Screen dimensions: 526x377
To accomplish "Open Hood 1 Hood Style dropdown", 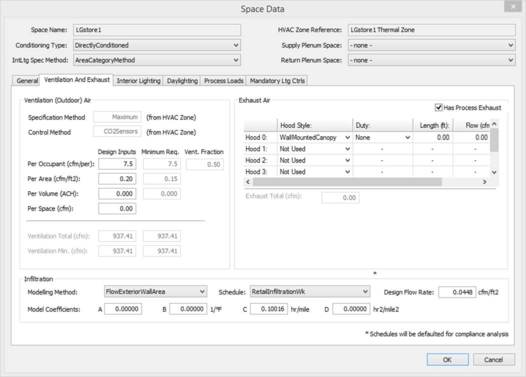I will coord(315,149).
